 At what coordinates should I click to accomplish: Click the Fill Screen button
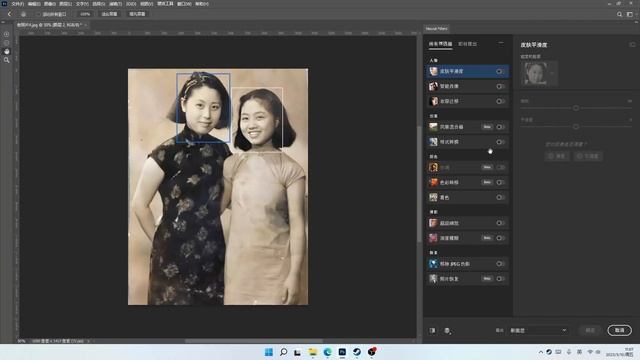137,14
